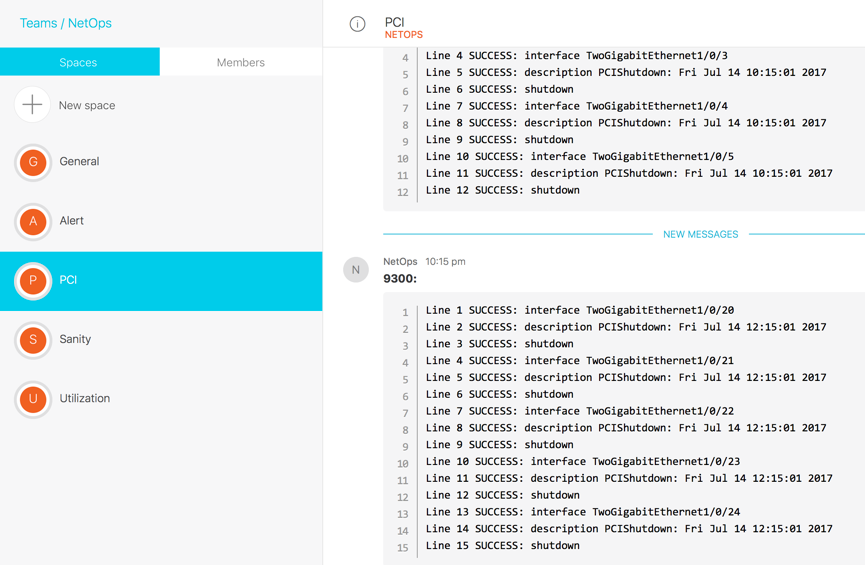Viewport: 865px width, 565px height.
Task: Click the NEW MESSAGES divider label
Action: pyautogui.click(x=700, y=235)
